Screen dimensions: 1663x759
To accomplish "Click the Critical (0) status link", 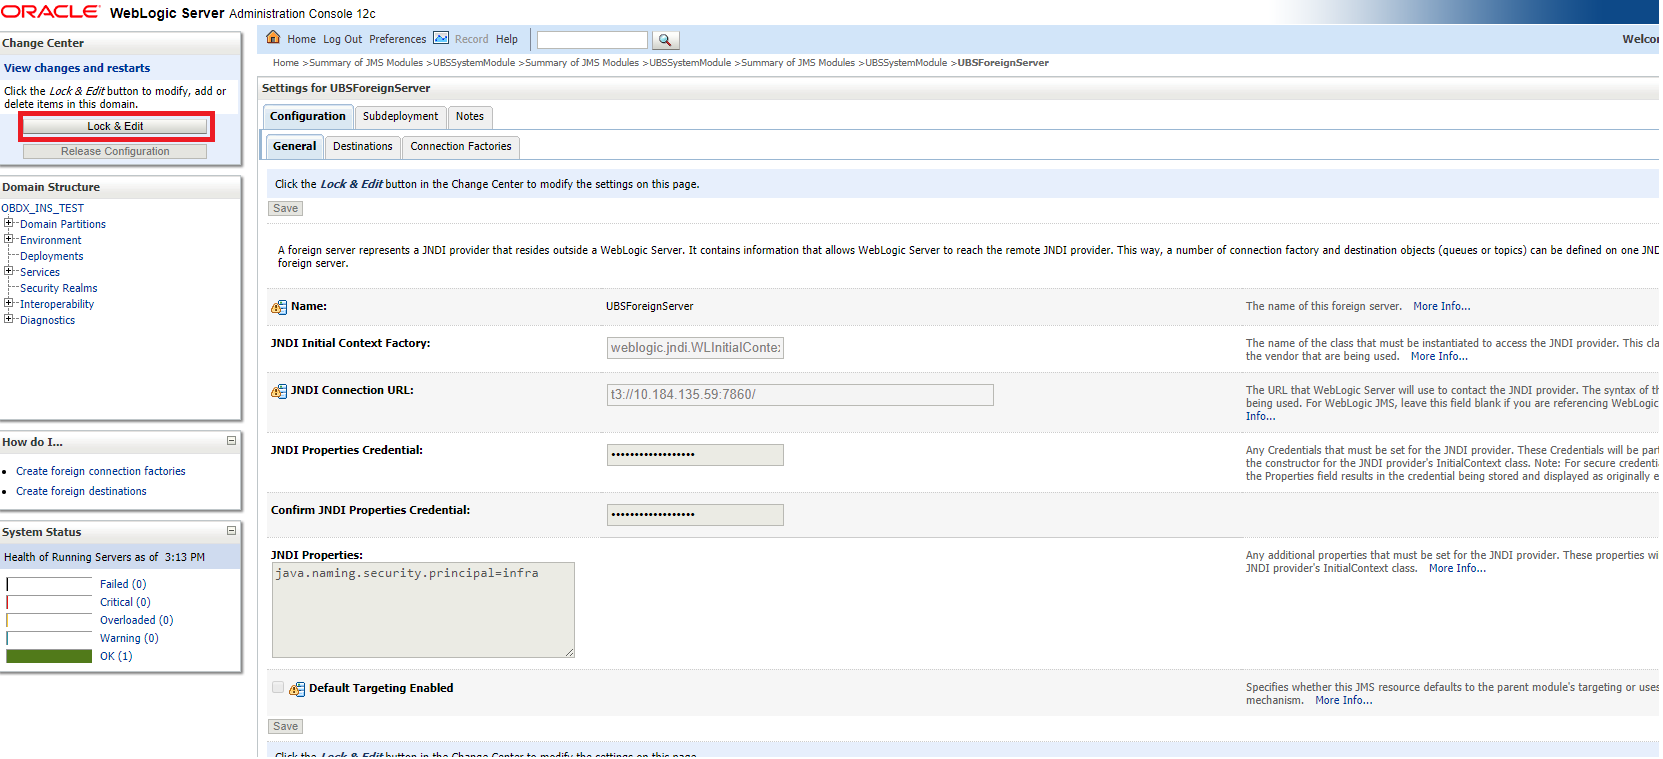I will (125, 602).
